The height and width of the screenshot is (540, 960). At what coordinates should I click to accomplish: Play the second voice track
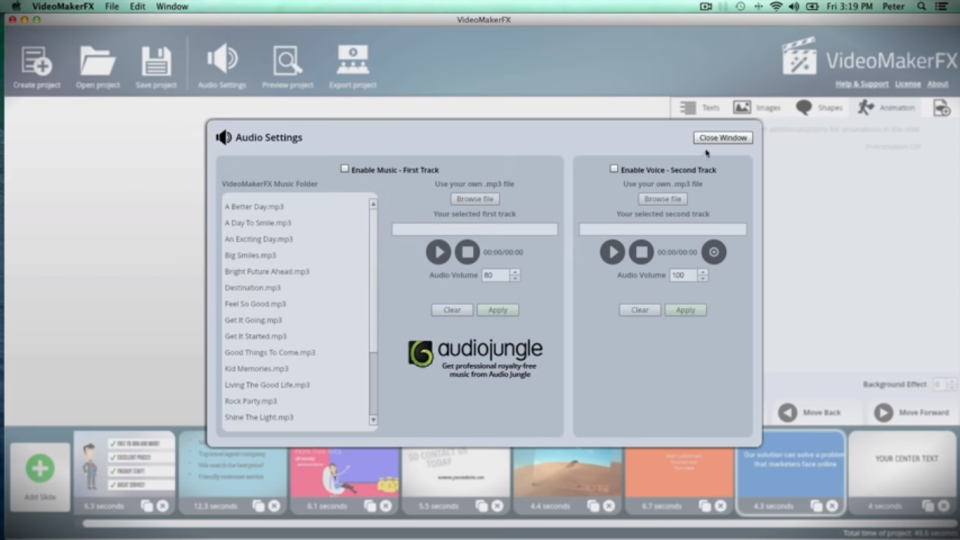click(x=612, y=252)
